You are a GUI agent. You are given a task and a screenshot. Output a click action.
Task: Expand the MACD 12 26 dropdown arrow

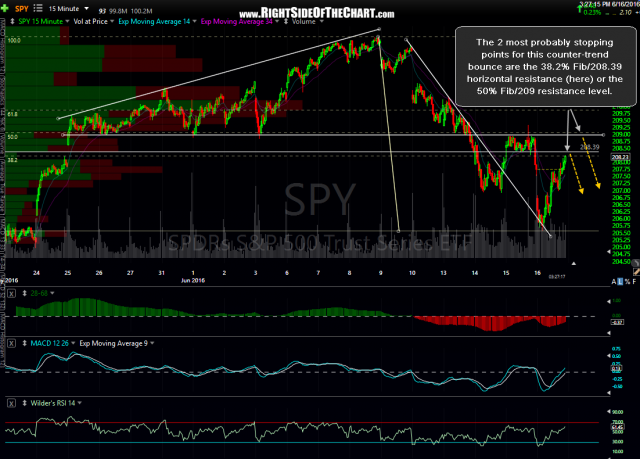[73, 343]
